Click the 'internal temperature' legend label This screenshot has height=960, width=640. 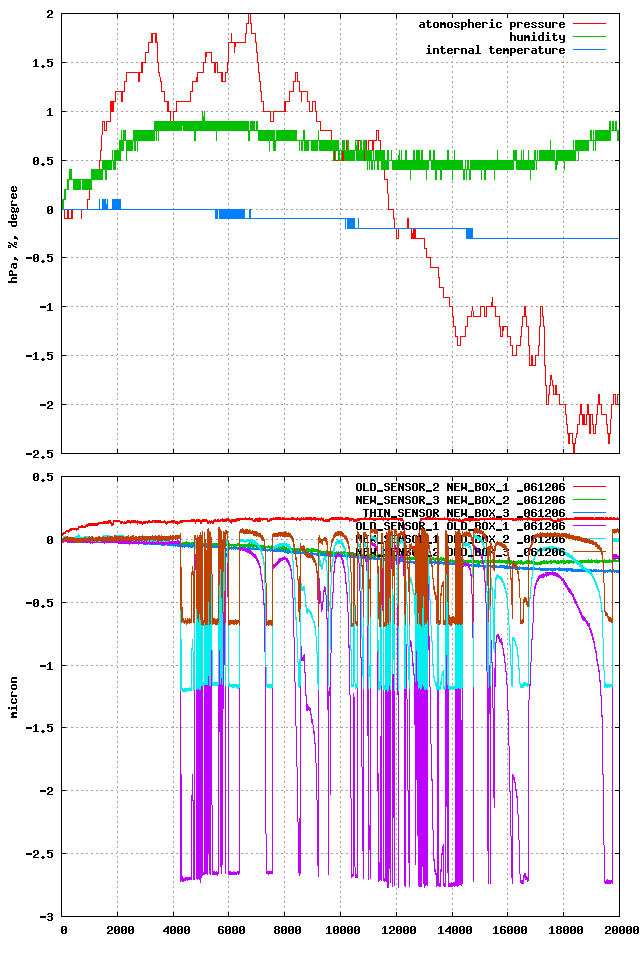(x=495, y=50)
